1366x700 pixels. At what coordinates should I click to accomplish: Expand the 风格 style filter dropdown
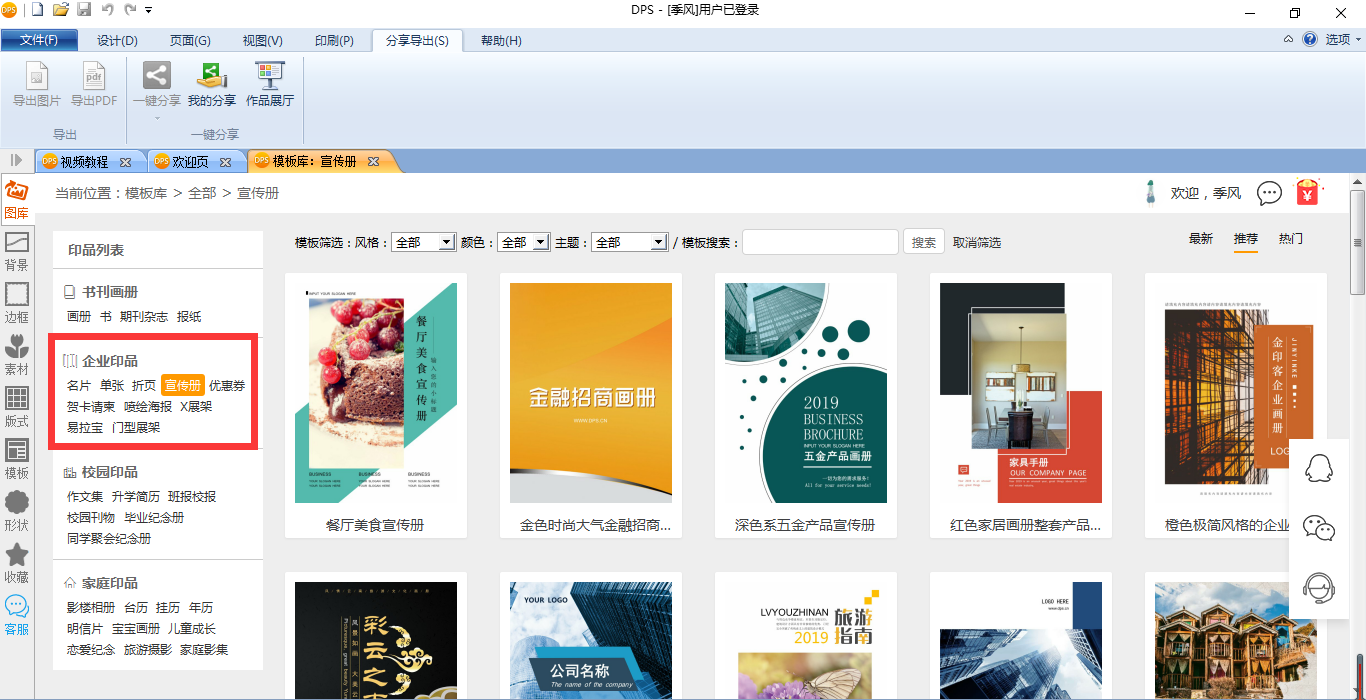click(x=424, y=242)
